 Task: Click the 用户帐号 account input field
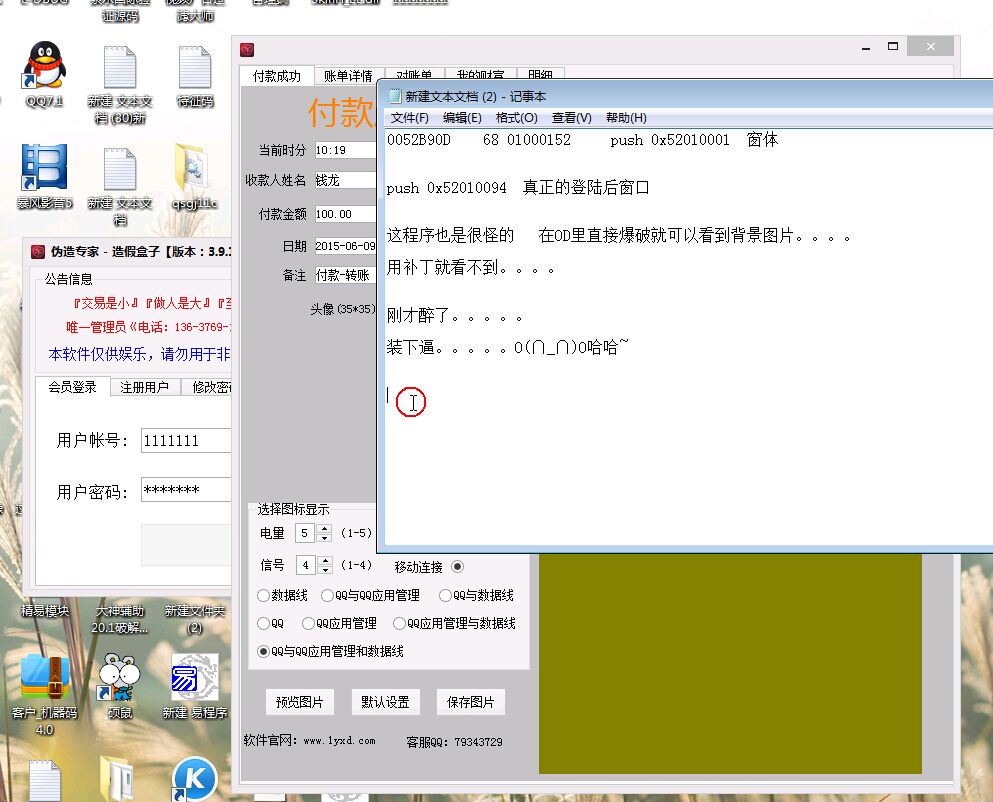point(186,440)
